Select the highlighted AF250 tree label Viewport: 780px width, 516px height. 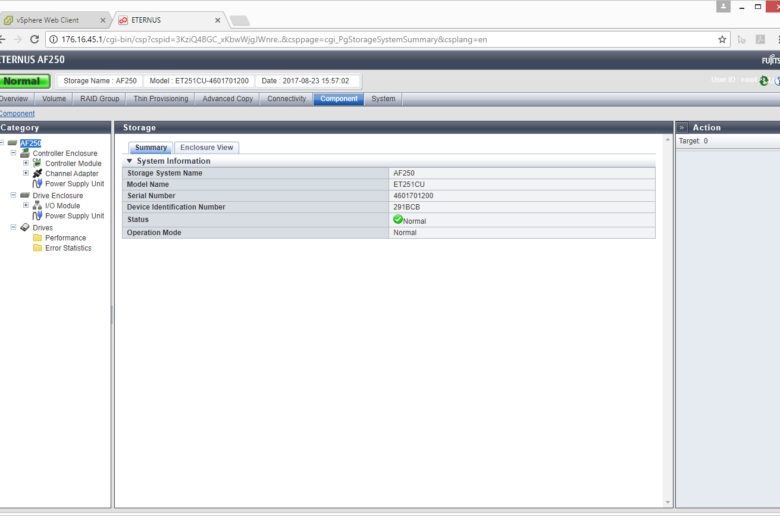click(x=30, y=143)
